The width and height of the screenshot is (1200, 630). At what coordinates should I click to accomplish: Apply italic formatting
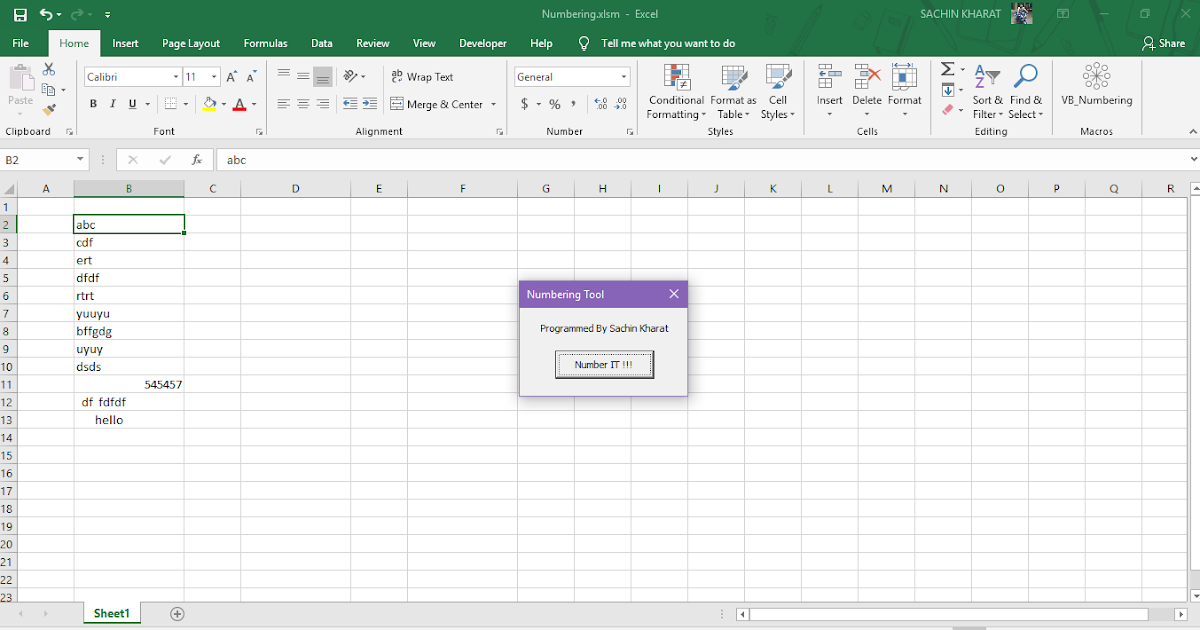tap(112, 103)
